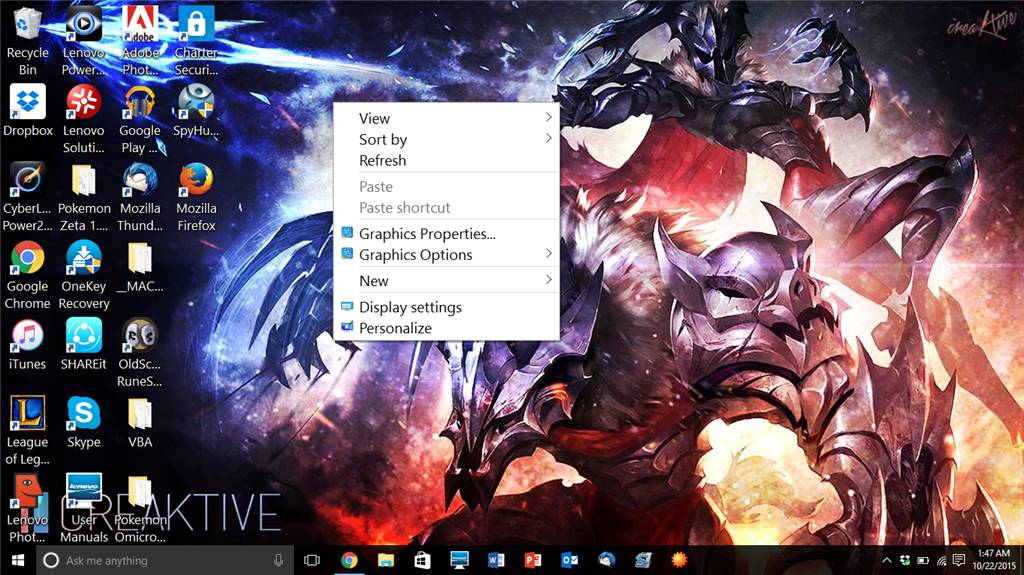This screenshot has width=1024, height=575.
Task: Select the Lenovo Solution Center icon
Action: [84, 119]
